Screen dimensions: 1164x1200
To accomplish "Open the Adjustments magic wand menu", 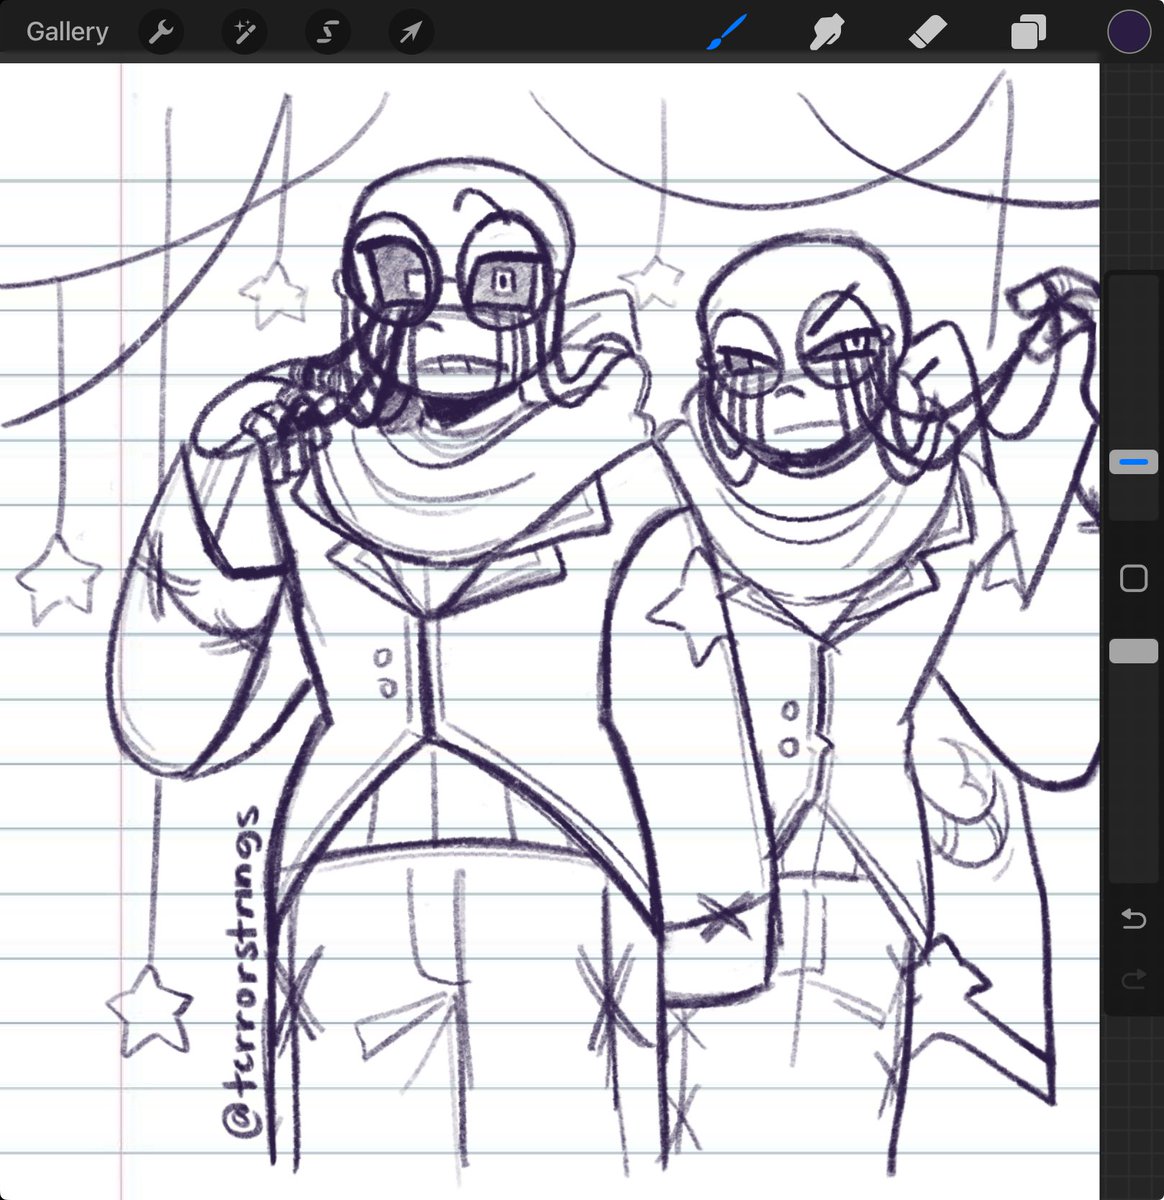I will pos(244,33).
